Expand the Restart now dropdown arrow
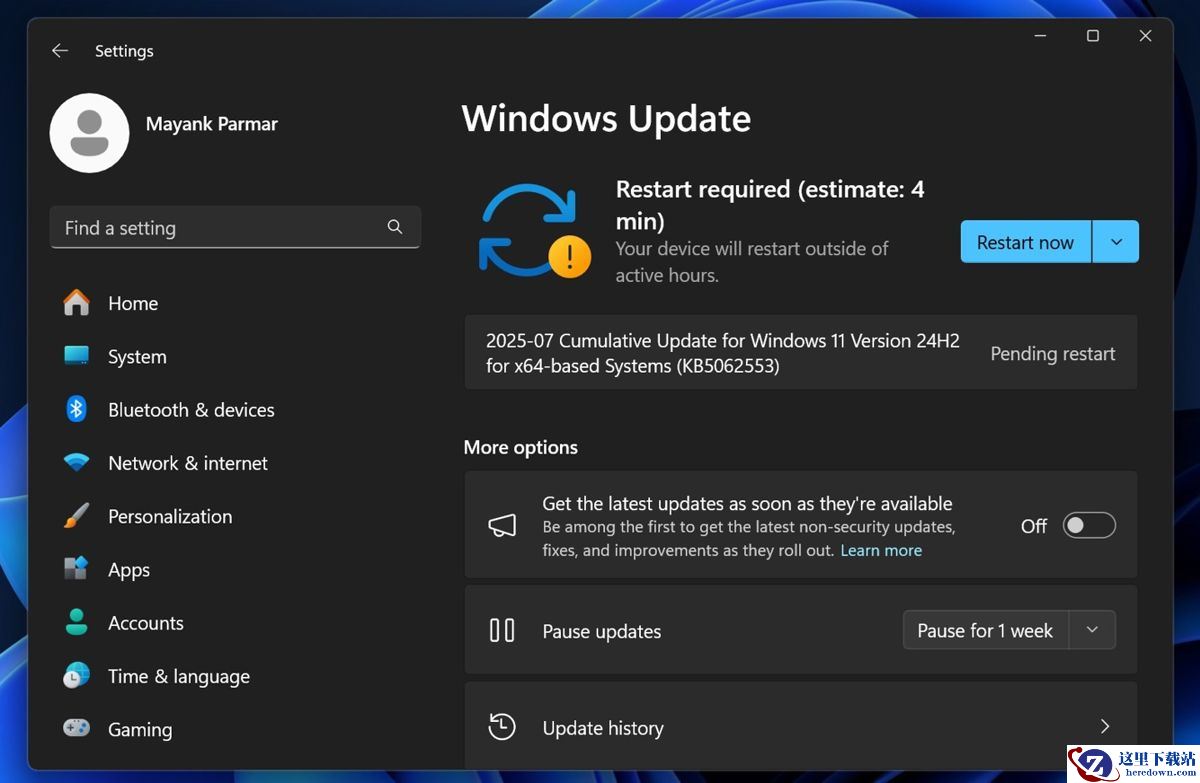Viewport: 1200px width, 783px height. 1116,242
